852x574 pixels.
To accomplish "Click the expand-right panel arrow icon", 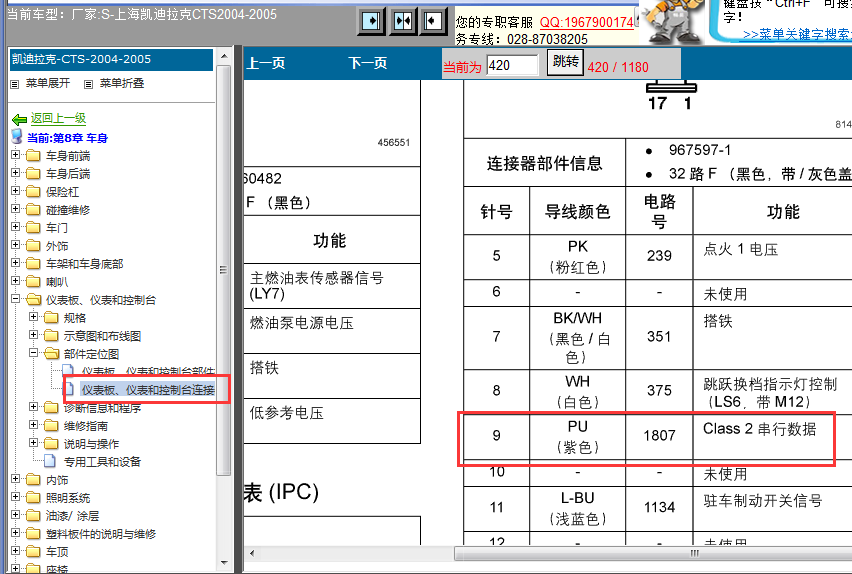I will click(371, 22).
